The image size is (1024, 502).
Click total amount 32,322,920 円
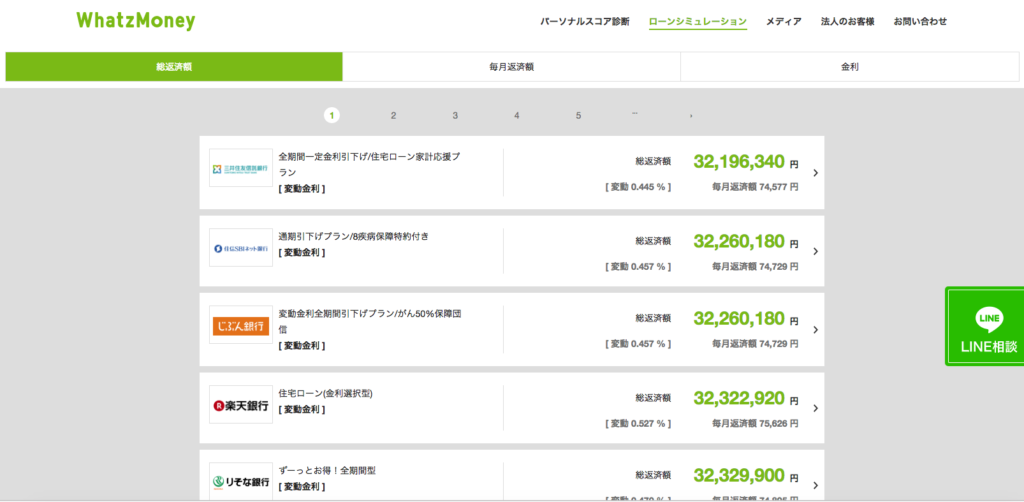[x=746, y=398]
